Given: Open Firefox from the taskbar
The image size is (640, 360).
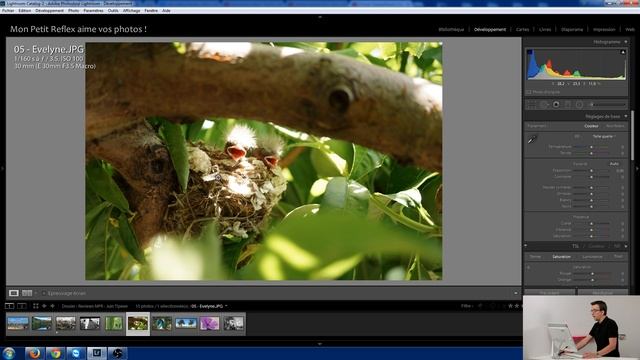Looking at the screenshot, I should (x=34, y=353).
